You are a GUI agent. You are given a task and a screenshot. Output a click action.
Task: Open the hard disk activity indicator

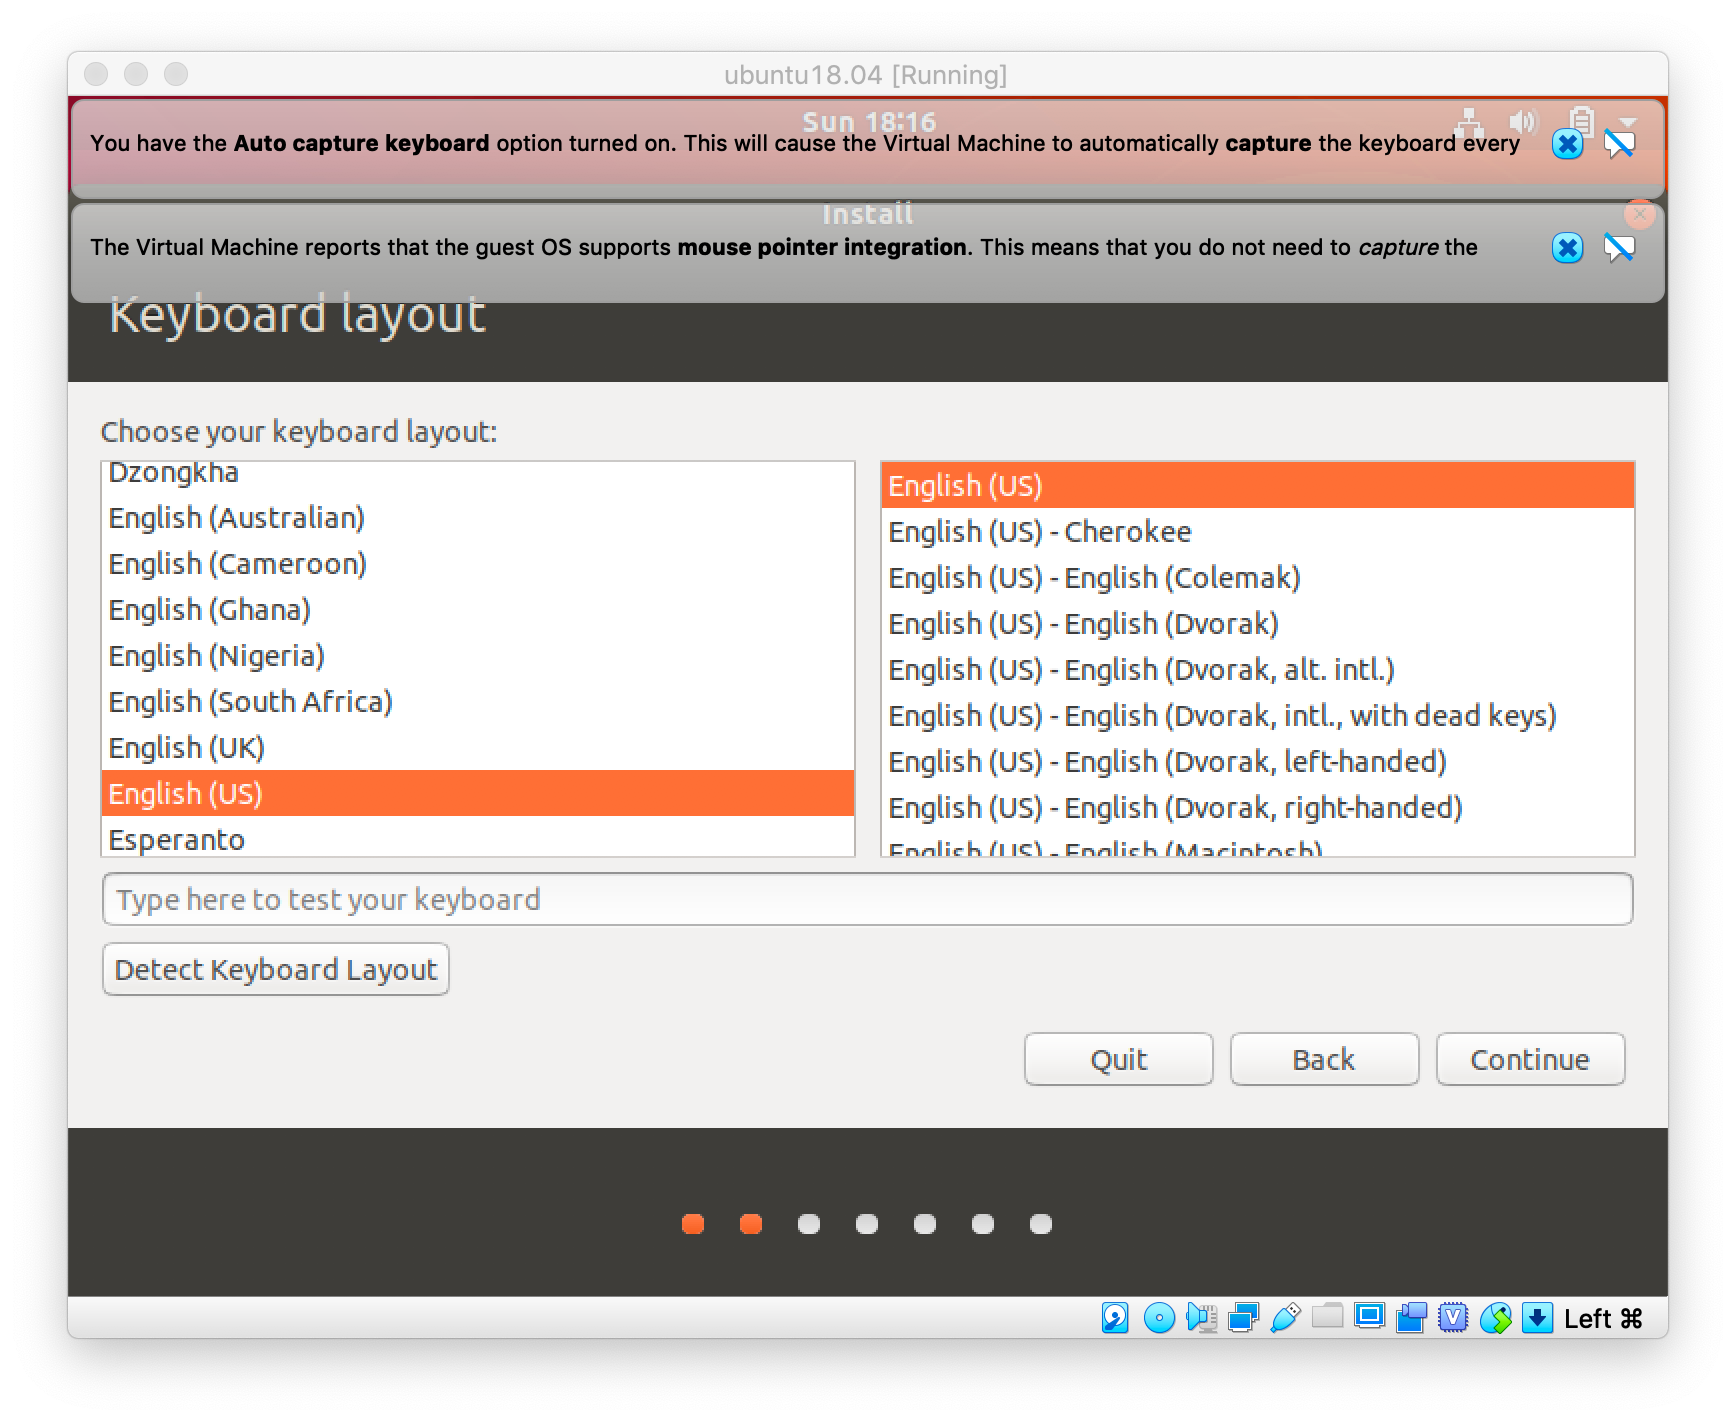[x=1115, y=1318]
